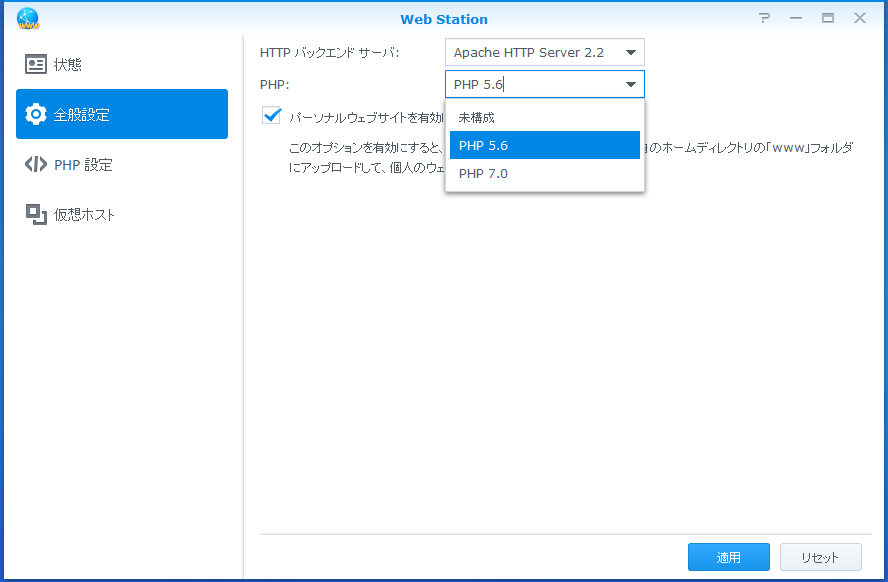Viewport: 888px width, 582px height.
Task: Click the status card icon beside 状態
Action: point(36,65)
